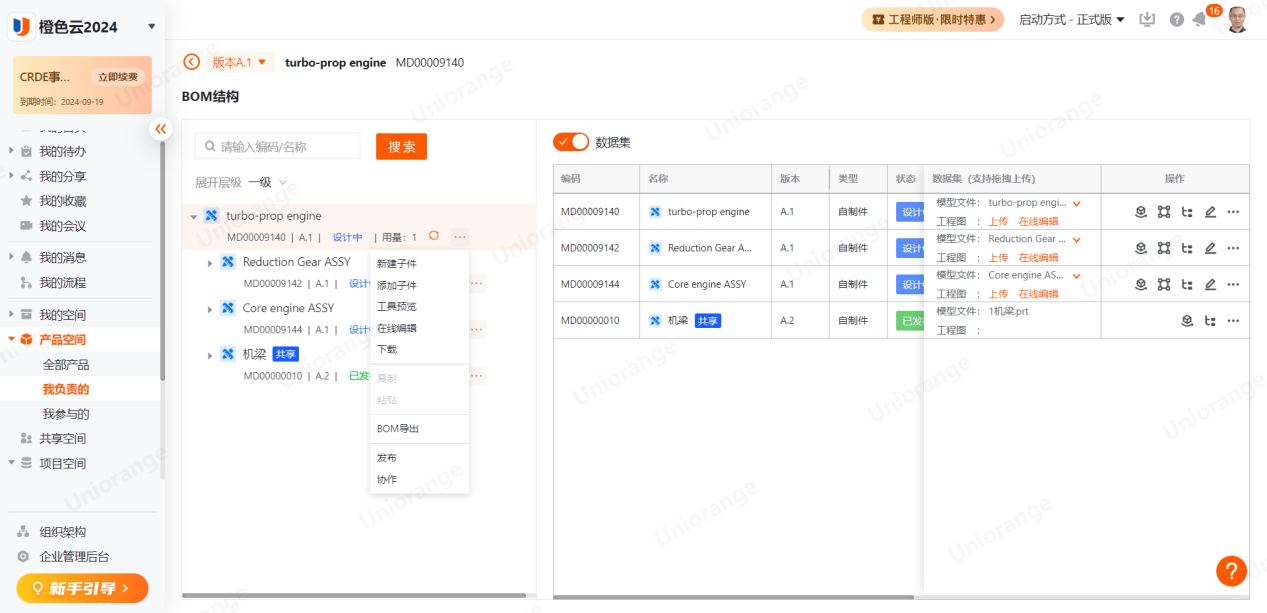The height and width of the screenshot is (613, 1267).
Task: Open the 版本A.1 version dropdown
Action: click(x=240, y=62)
